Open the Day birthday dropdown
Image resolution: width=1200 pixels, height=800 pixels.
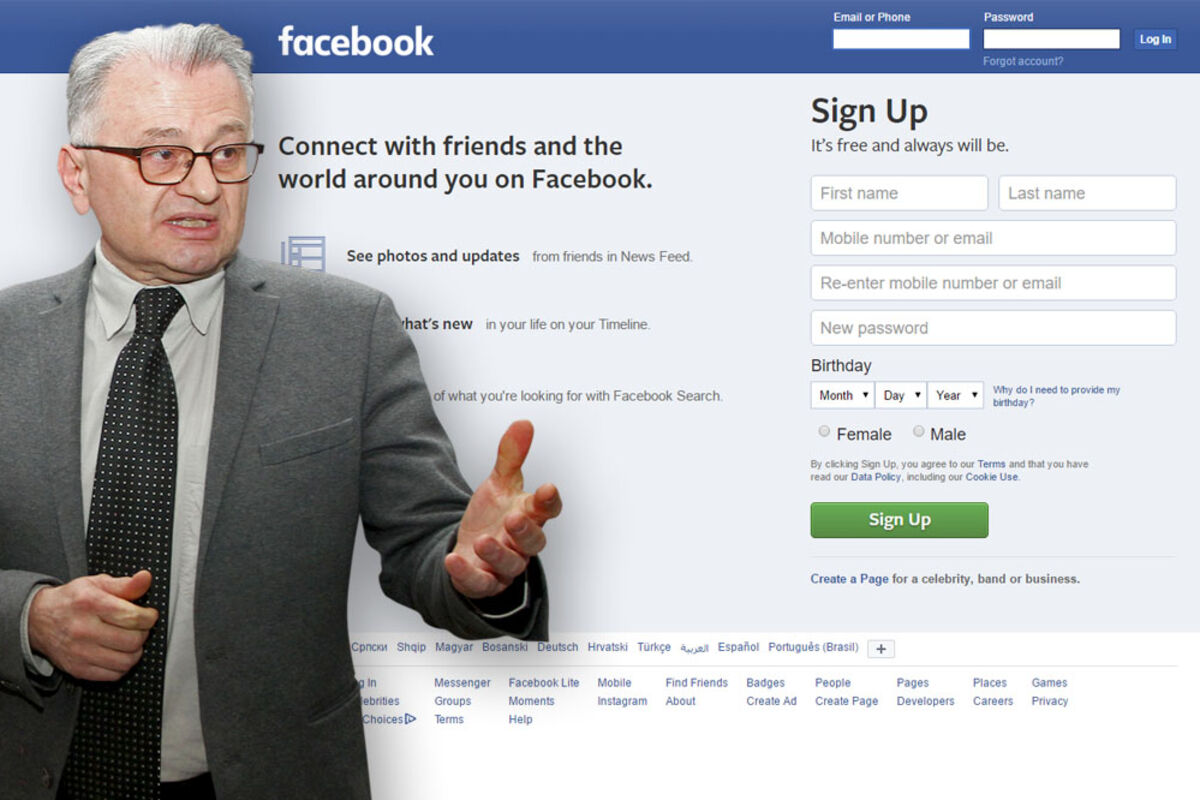(x=901, y=395)
